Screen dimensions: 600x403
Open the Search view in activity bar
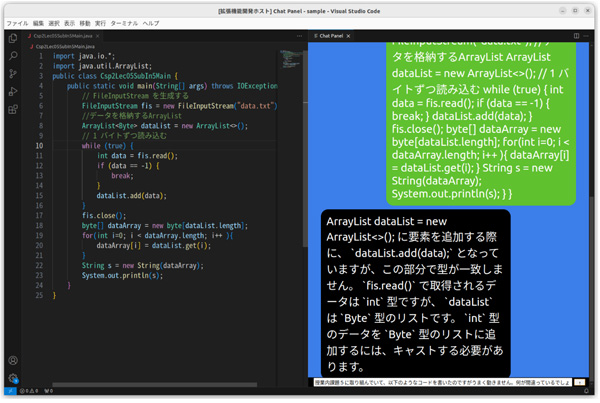tap(13, 56)
